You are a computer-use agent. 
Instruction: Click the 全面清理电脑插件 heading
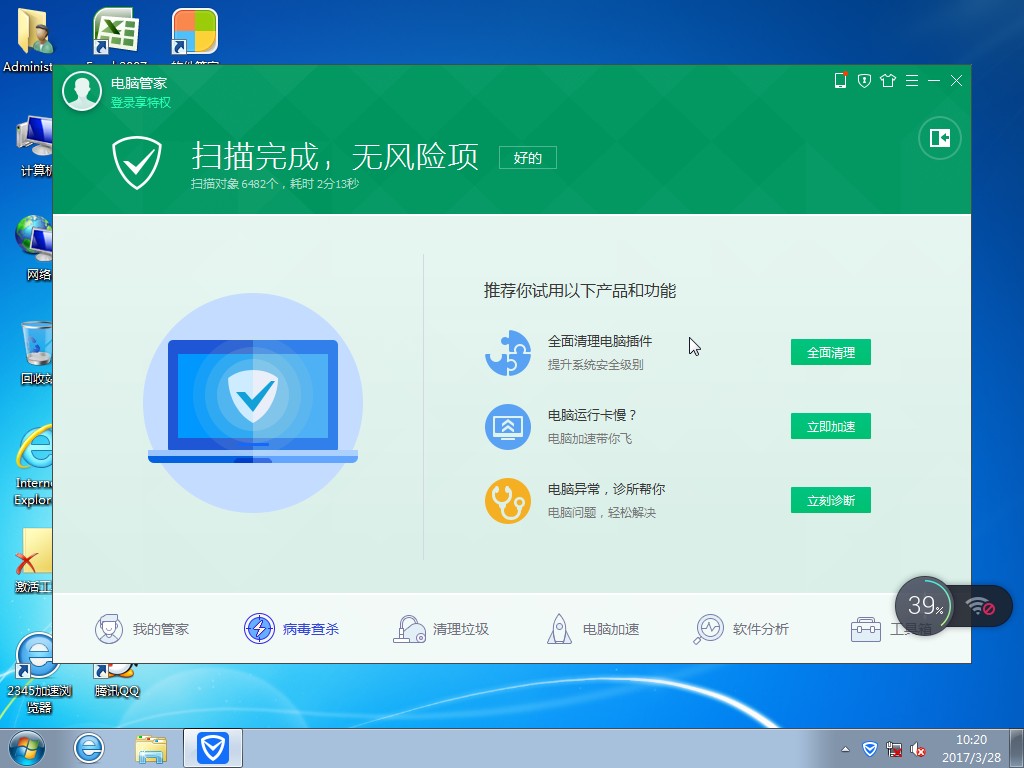pyautogui.click(x=600, y=341)
